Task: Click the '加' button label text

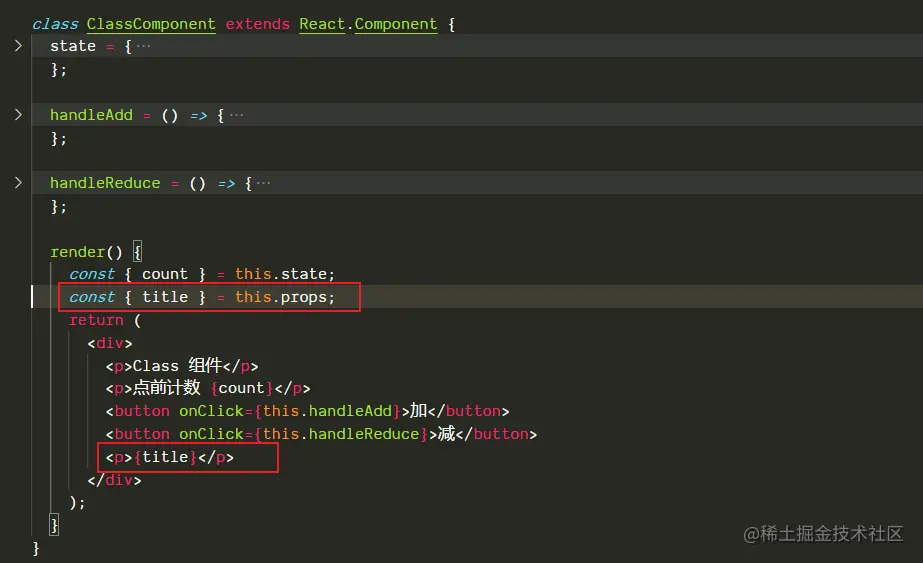Action: point(419,410)
